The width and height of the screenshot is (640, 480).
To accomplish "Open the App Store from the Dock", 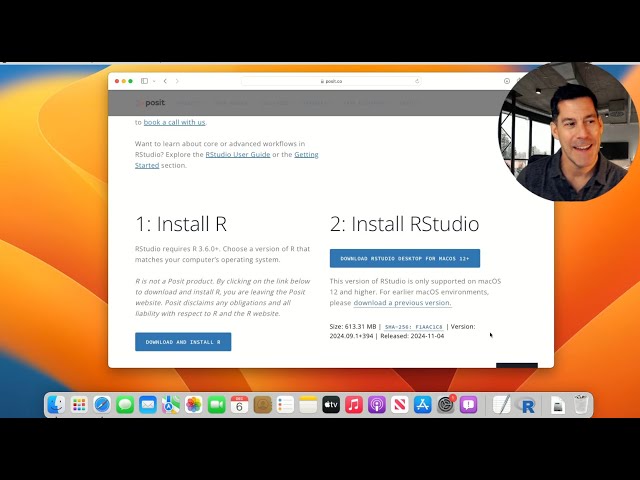I will 422,405.
